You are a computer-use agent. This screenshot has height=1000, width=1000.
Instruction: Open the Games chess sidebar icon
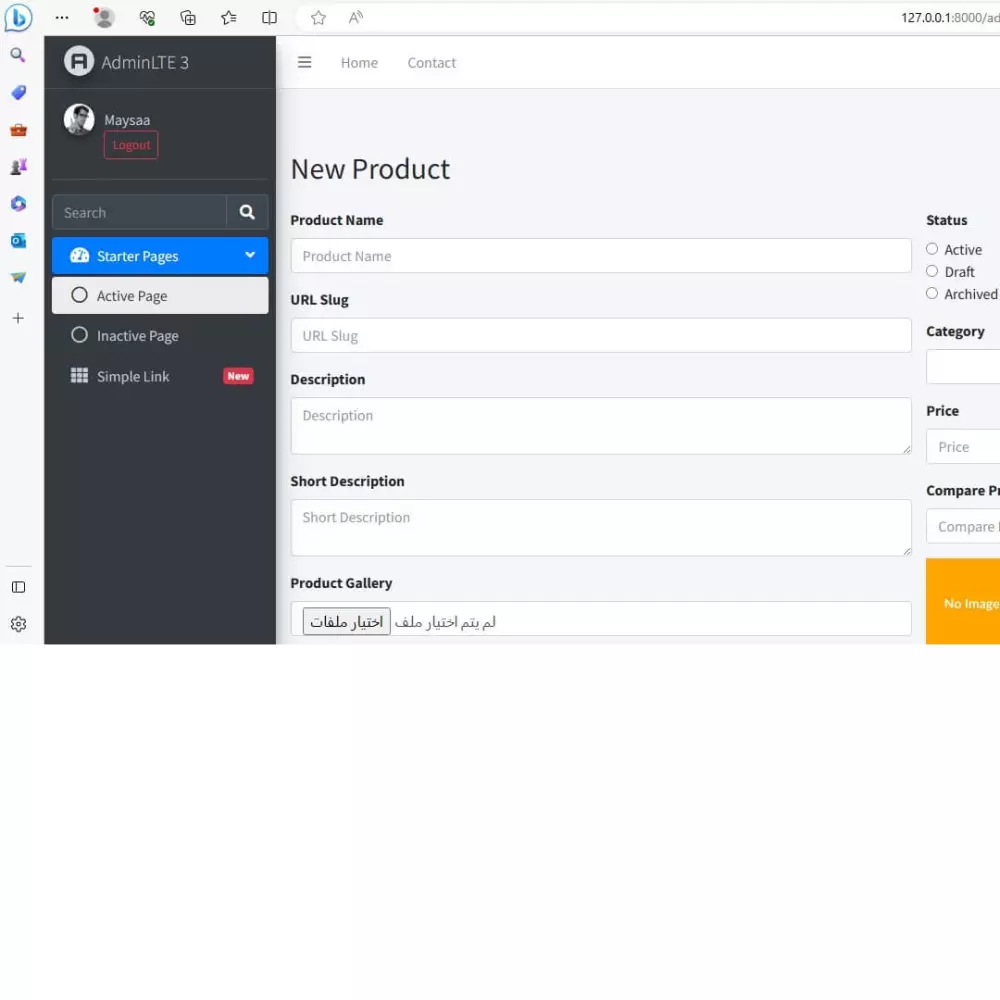point(18,167)
